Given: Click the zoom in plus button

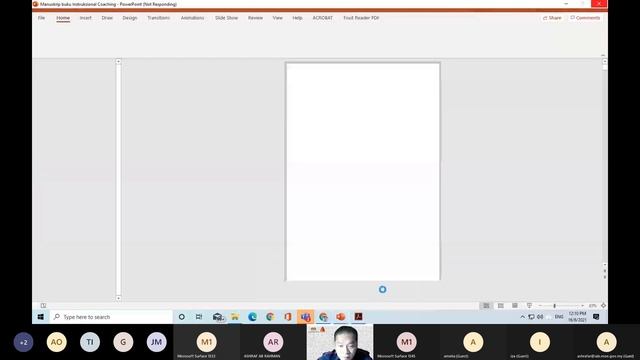Looking at the screenshot, I should [x=582, y=305].
